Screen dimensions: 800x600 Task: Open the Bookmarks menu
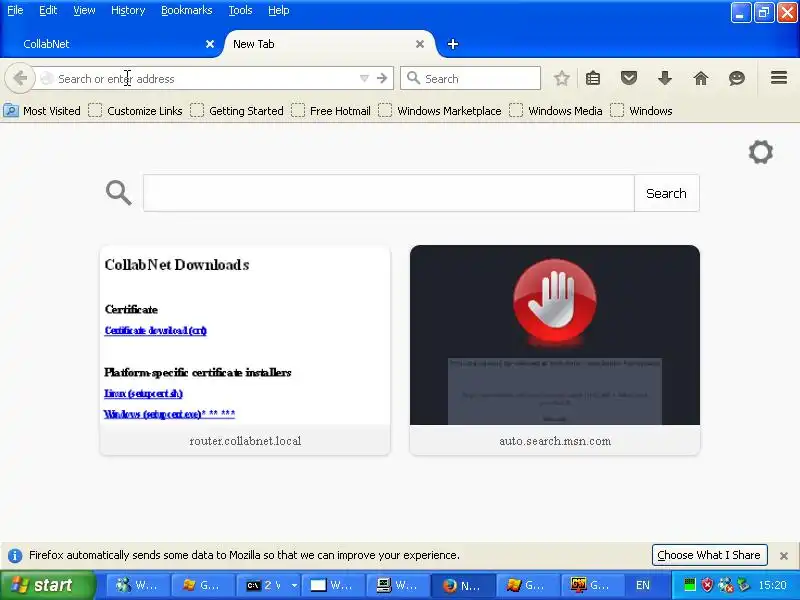pyautogui.click(x=187, y=10)
